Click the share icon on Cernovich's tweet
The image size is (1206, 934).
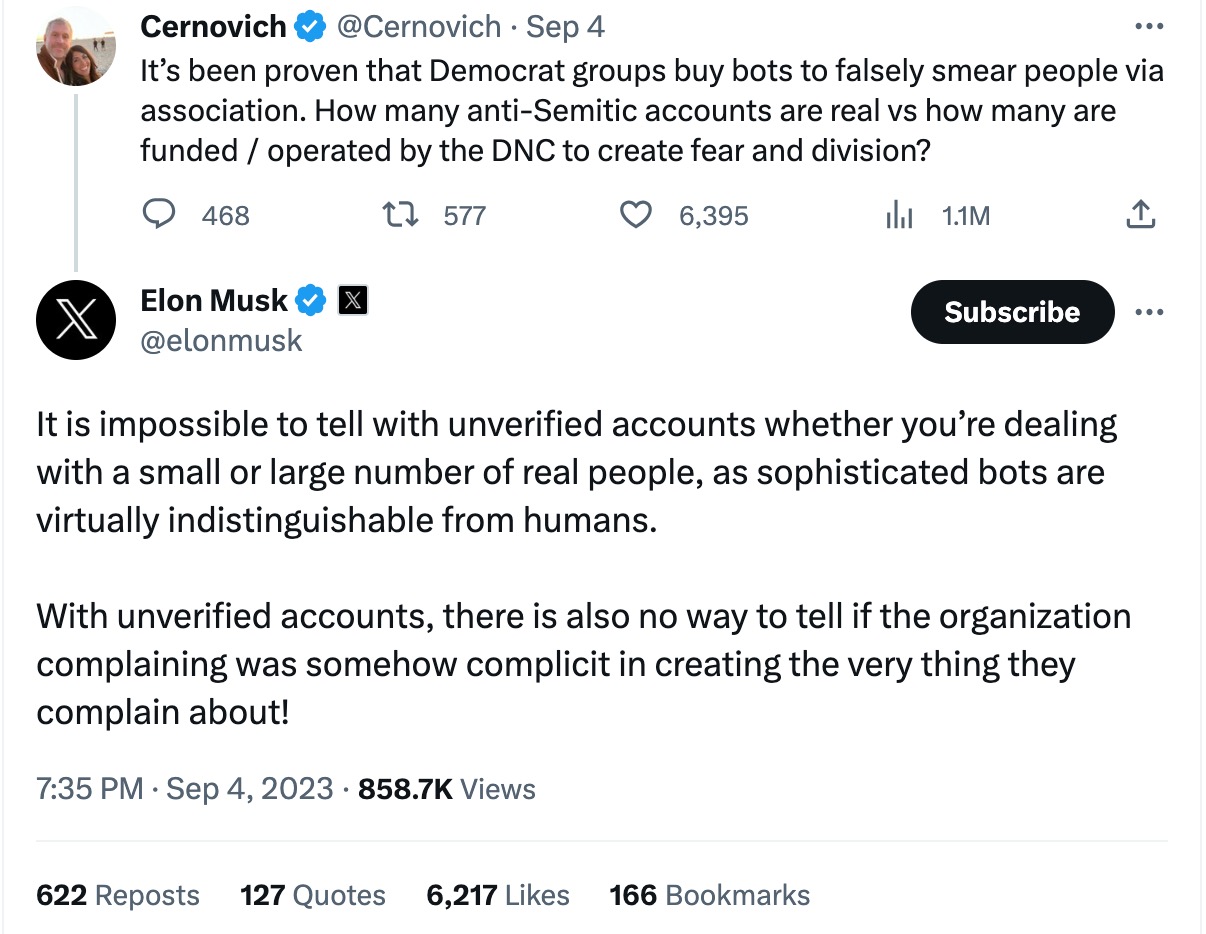(x=1141, y=215)
